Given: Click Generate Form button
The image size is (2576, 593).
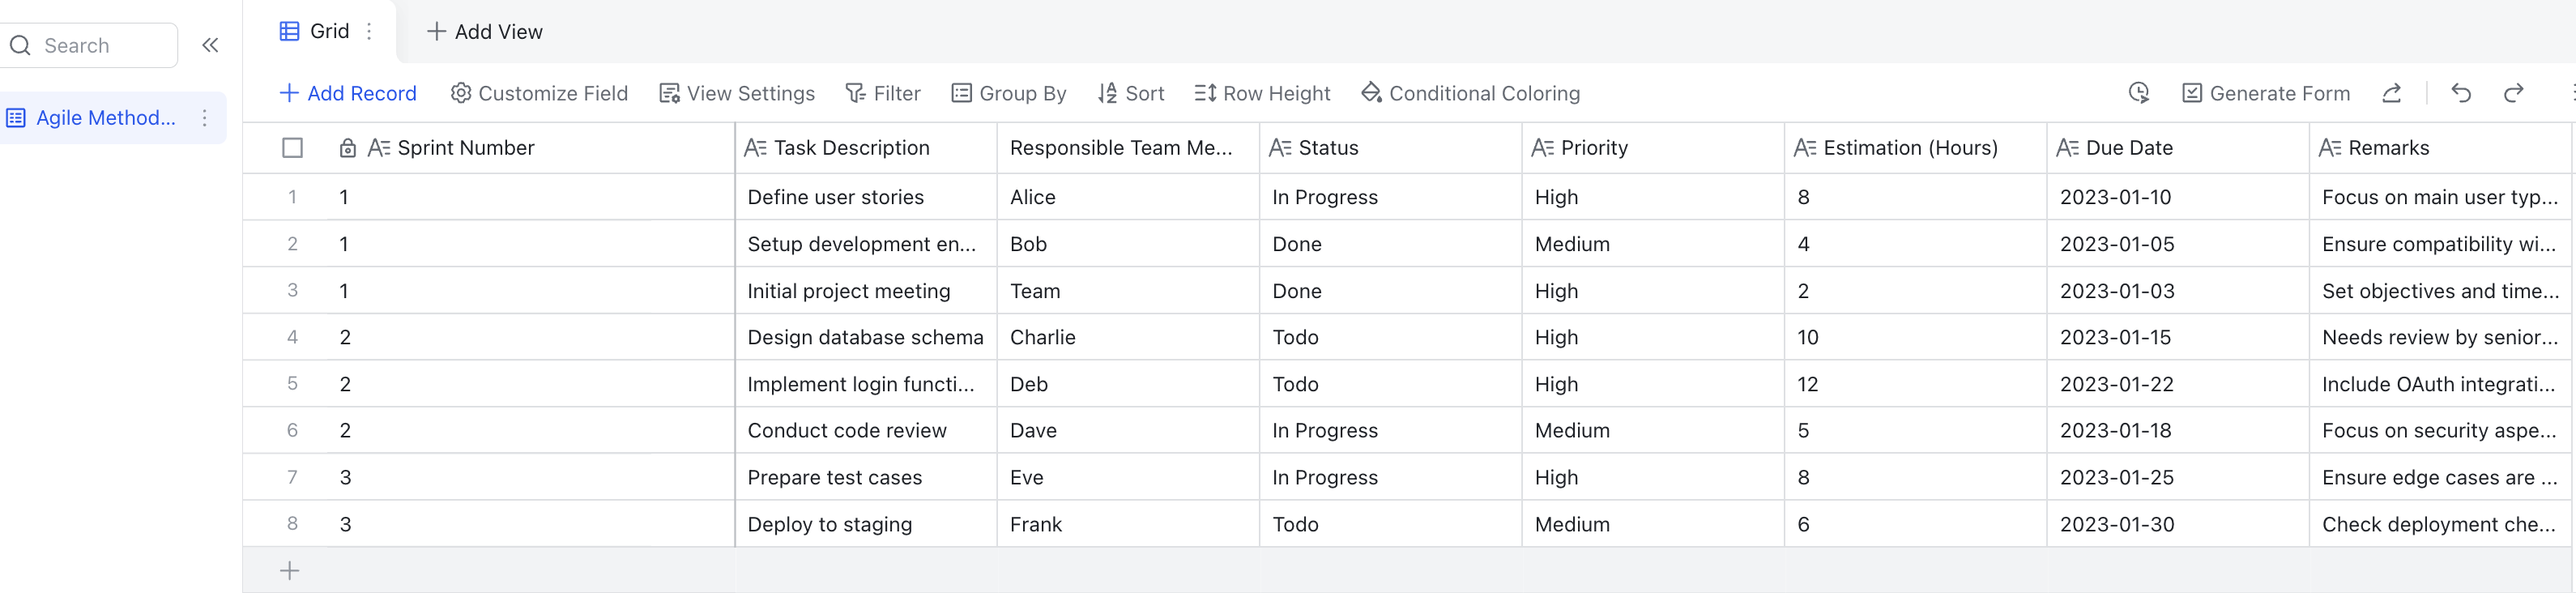Looking at the screenshot, I should tap(2265, 93).
